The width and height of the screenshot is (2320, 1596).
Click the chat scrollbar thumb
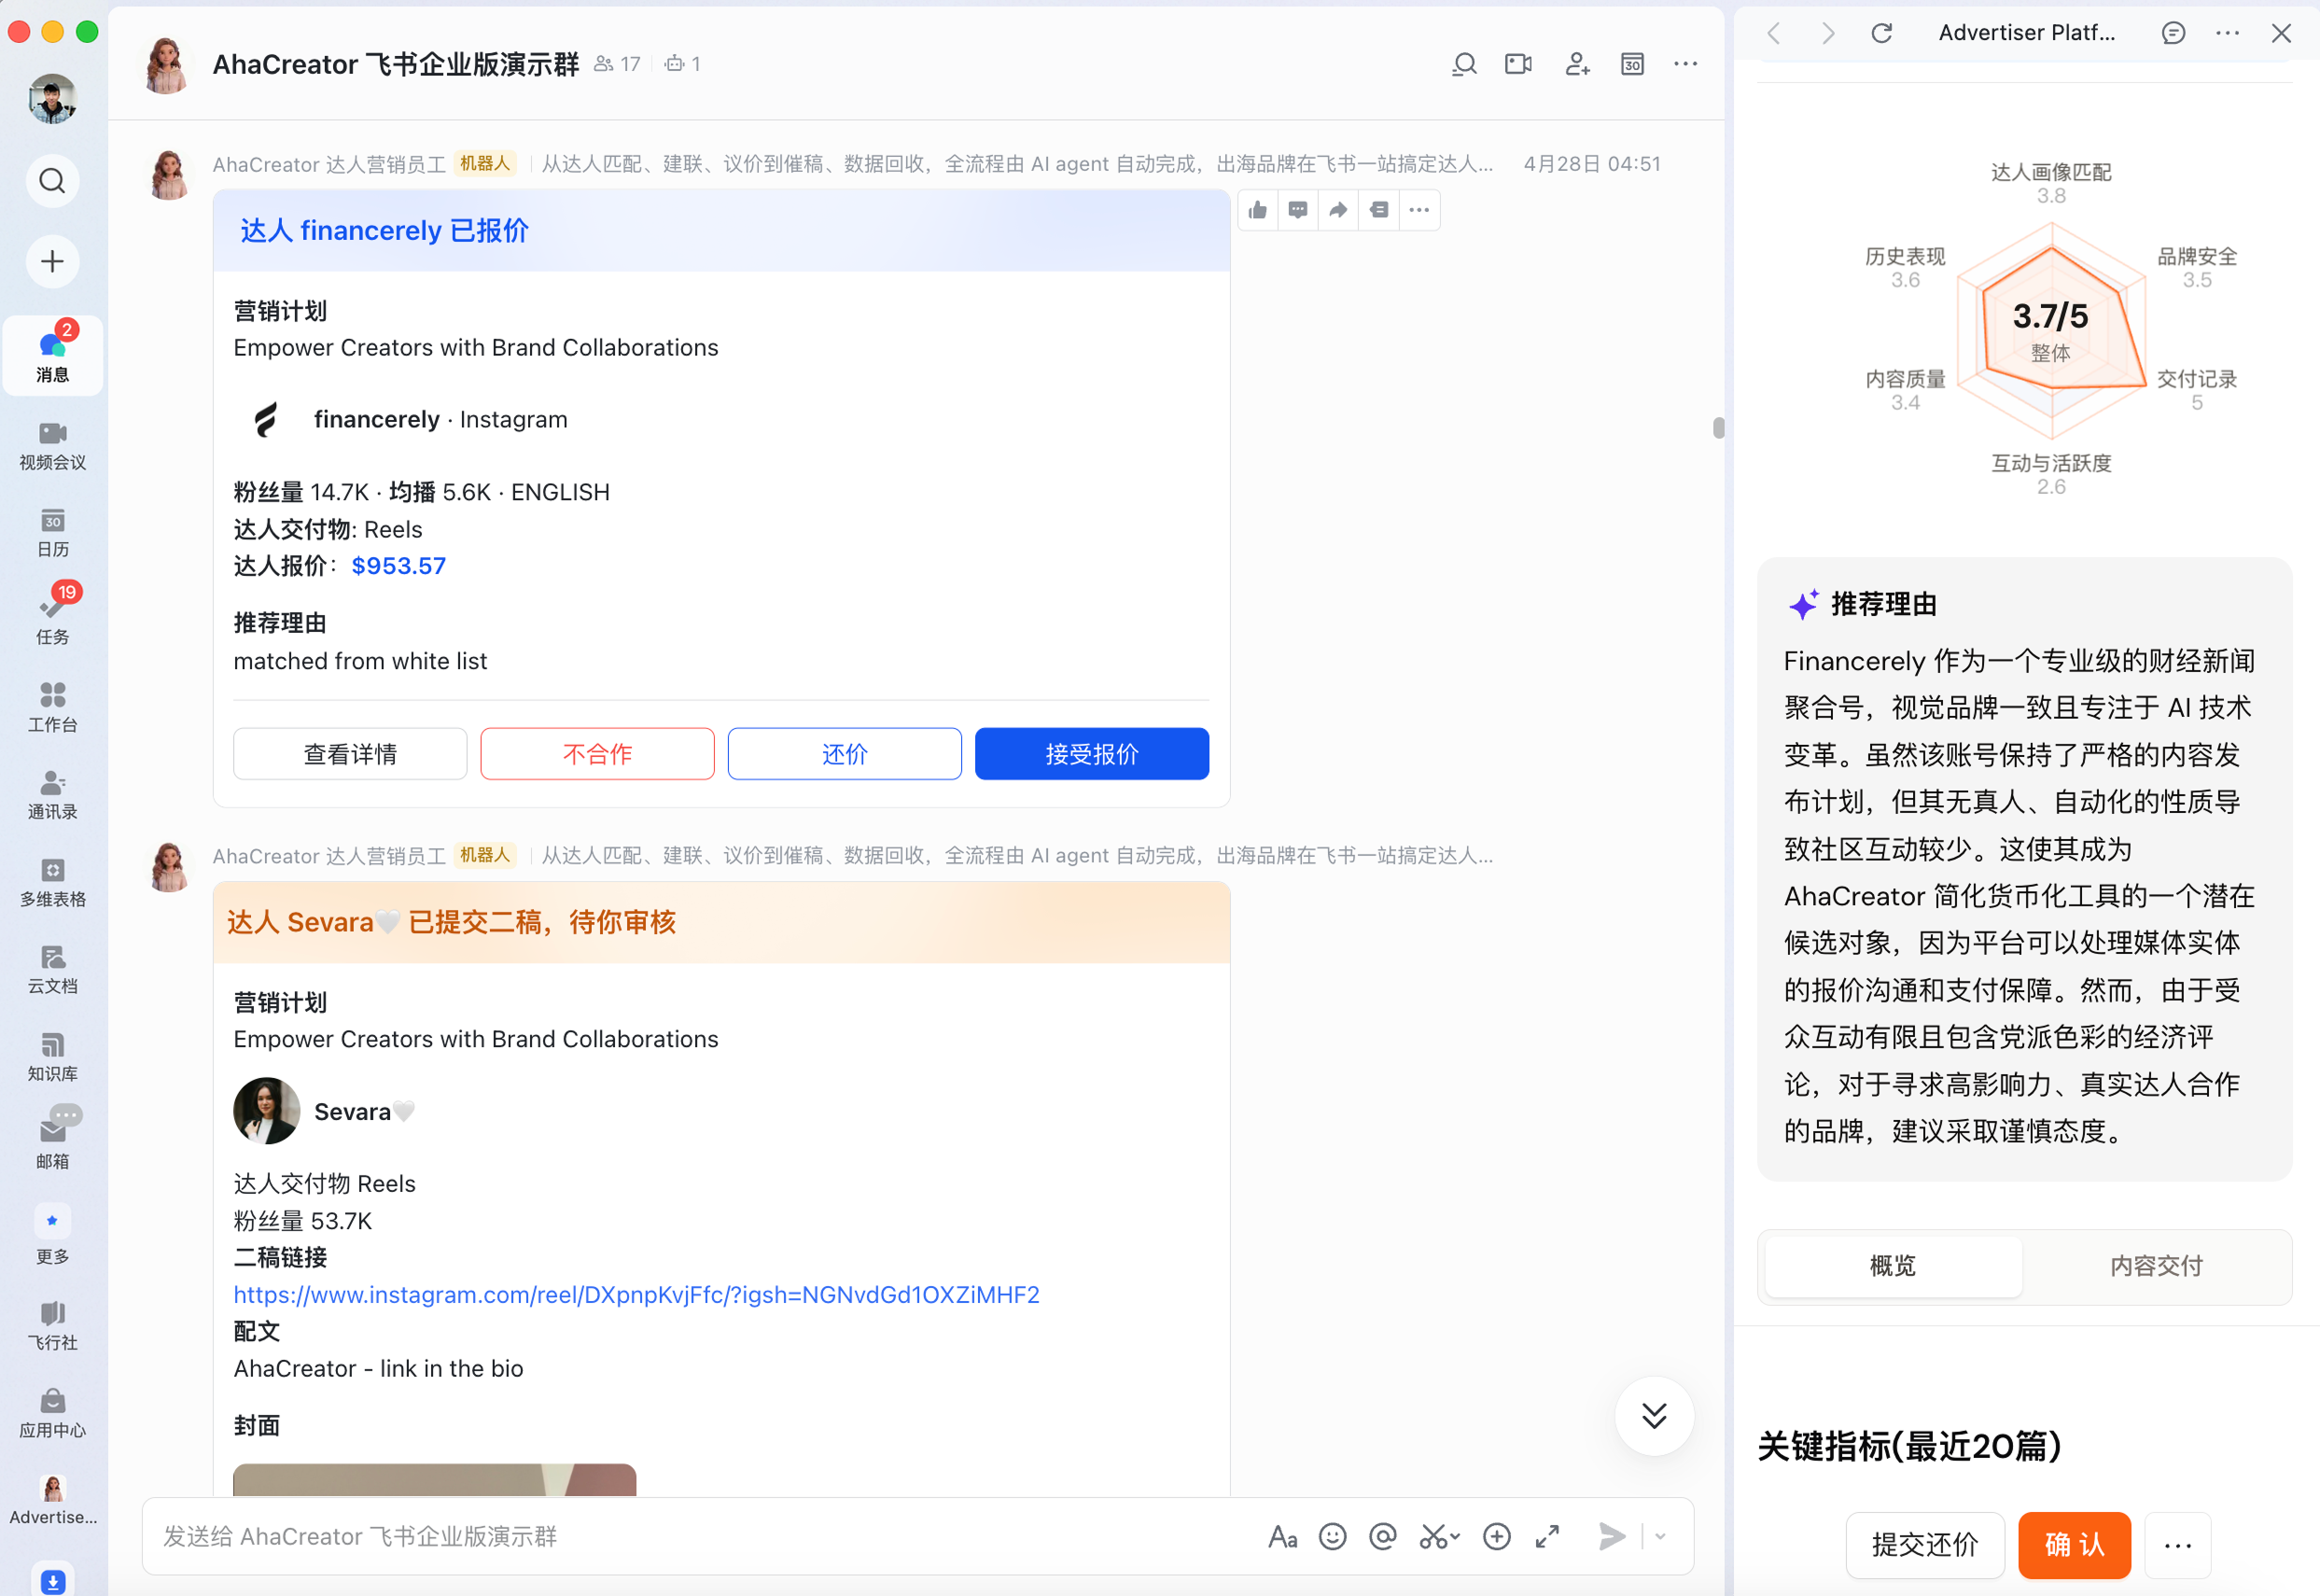tap(1718, 428)
